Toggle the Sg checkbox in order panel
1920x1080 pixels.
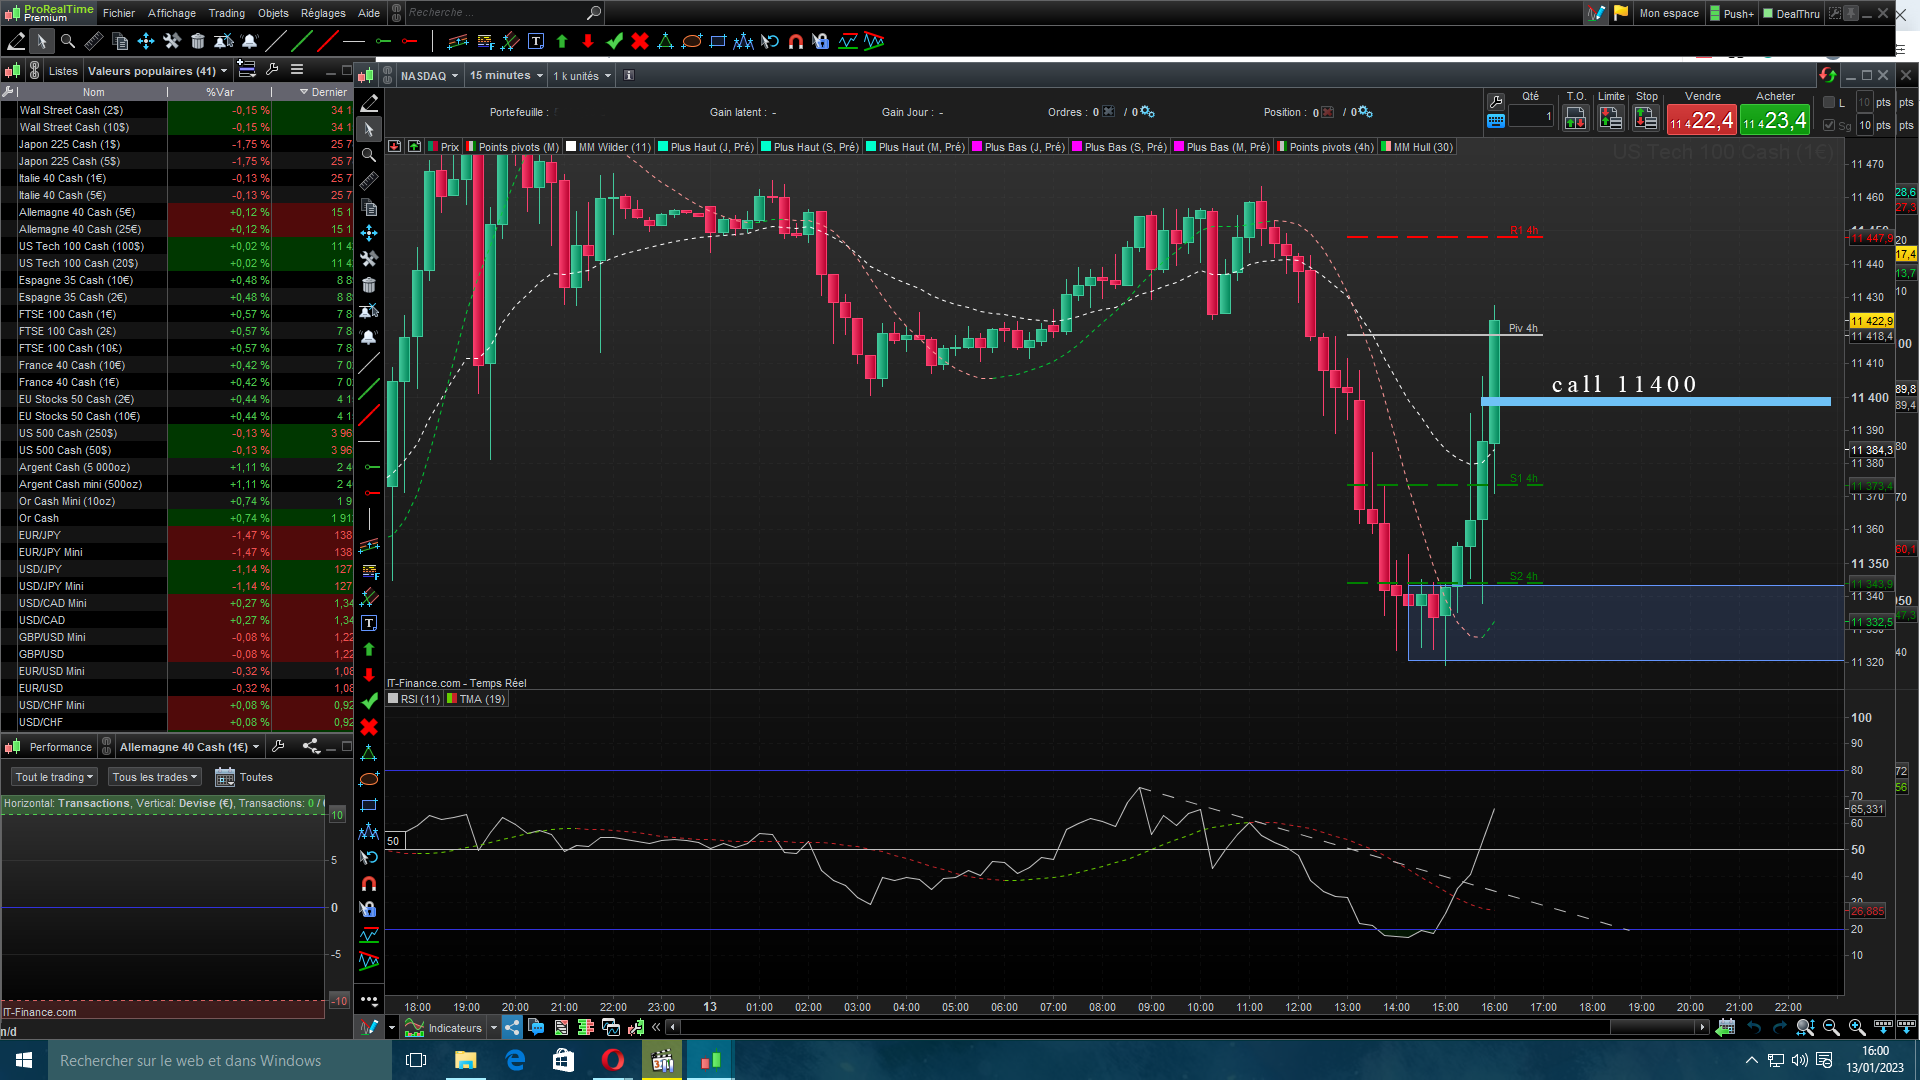(1829, 126)
